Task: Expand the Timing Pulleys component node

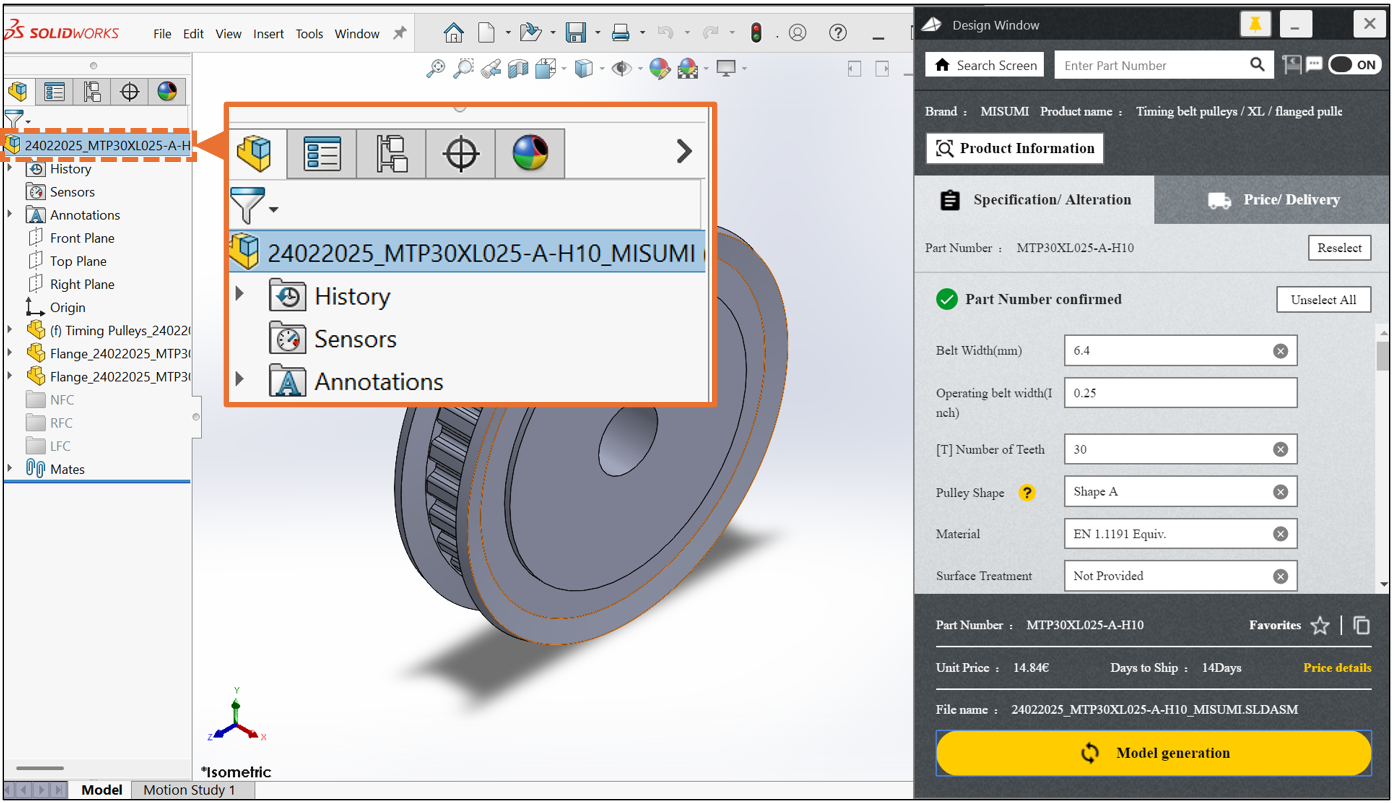Action: tap(10, 330)
